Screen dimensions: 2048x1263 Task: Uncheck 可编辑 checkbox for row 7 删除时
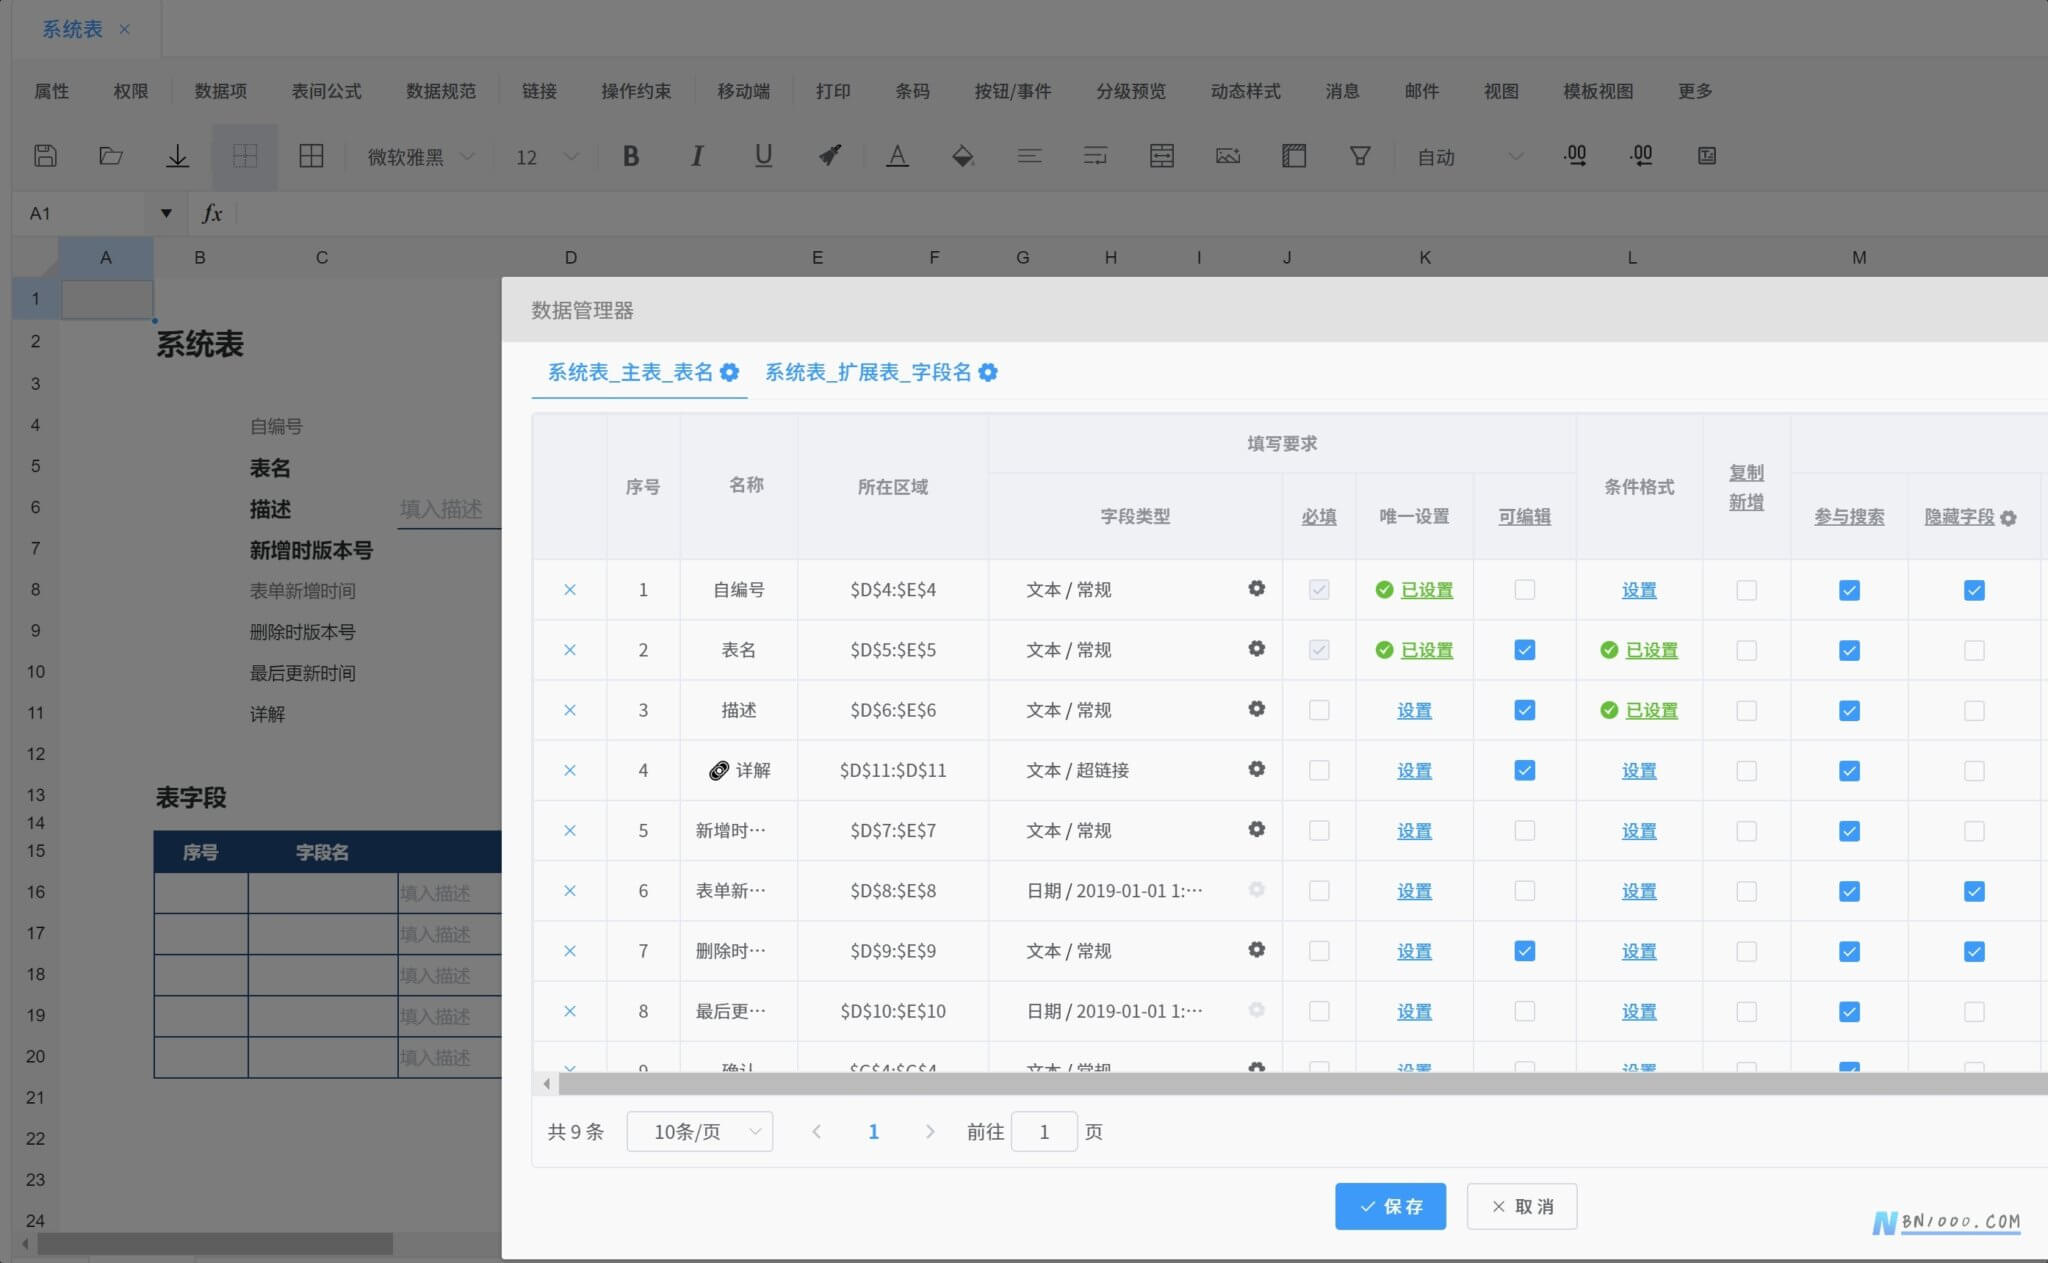[1524, 951]
